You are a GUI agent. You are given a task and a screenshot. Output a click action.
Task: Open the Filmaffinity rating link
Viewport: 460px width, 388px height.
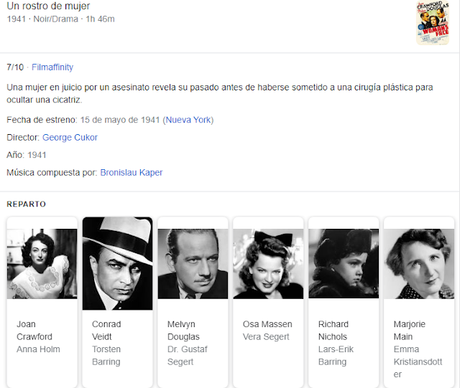52,67
